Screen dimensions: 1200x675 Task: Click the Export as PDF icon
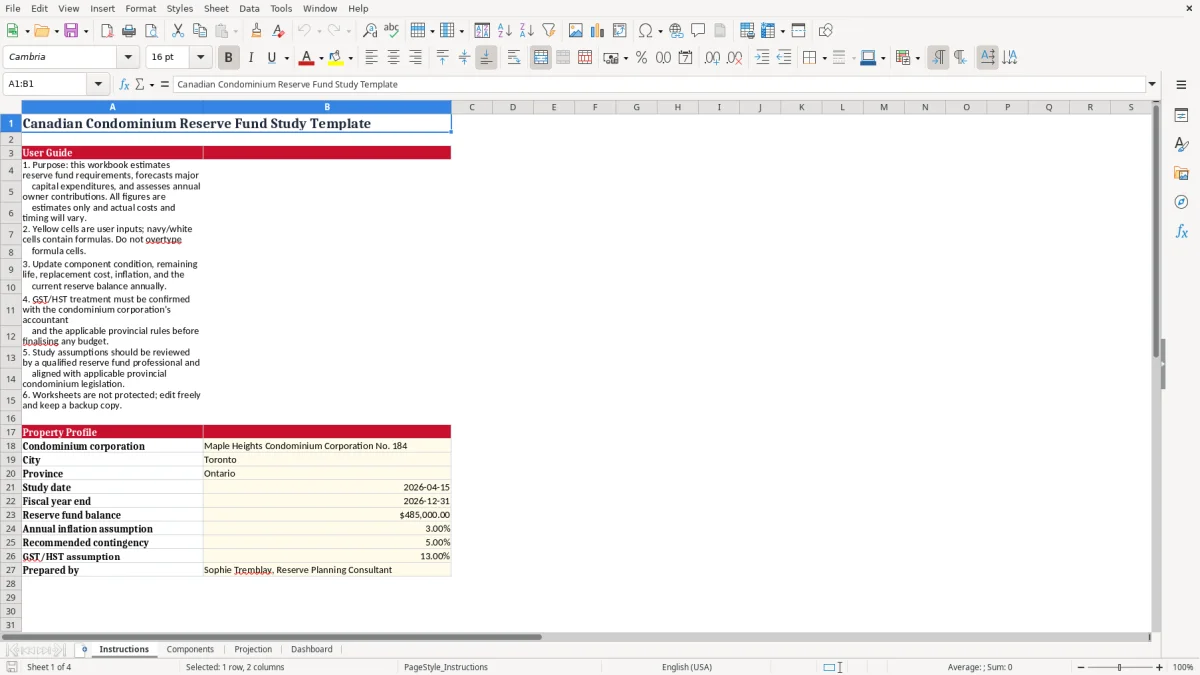pyautogui.click(x=106, y=31)
